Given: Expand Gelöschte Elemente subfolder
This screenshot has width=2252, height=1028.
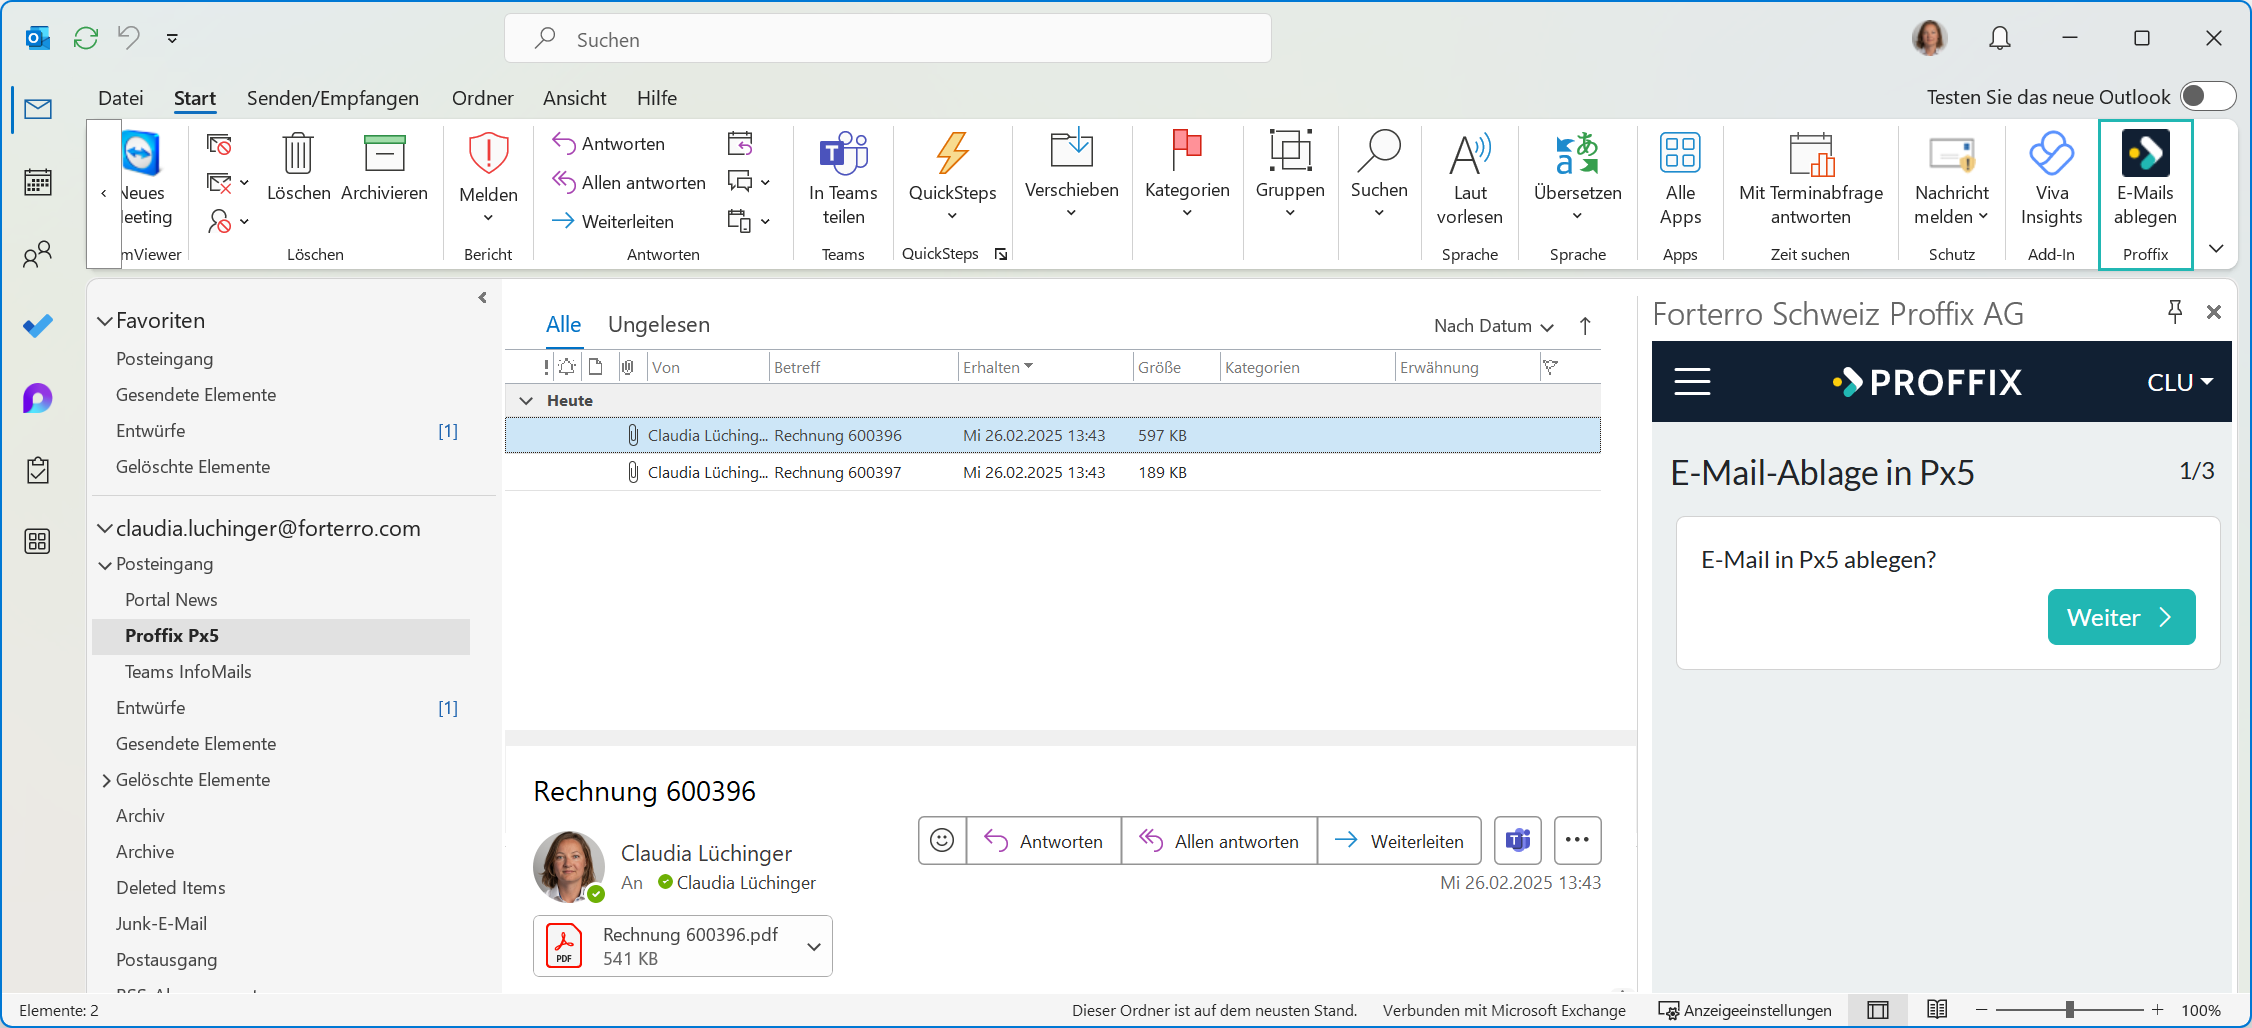Looking at the screenshot, I should [106, 780].
